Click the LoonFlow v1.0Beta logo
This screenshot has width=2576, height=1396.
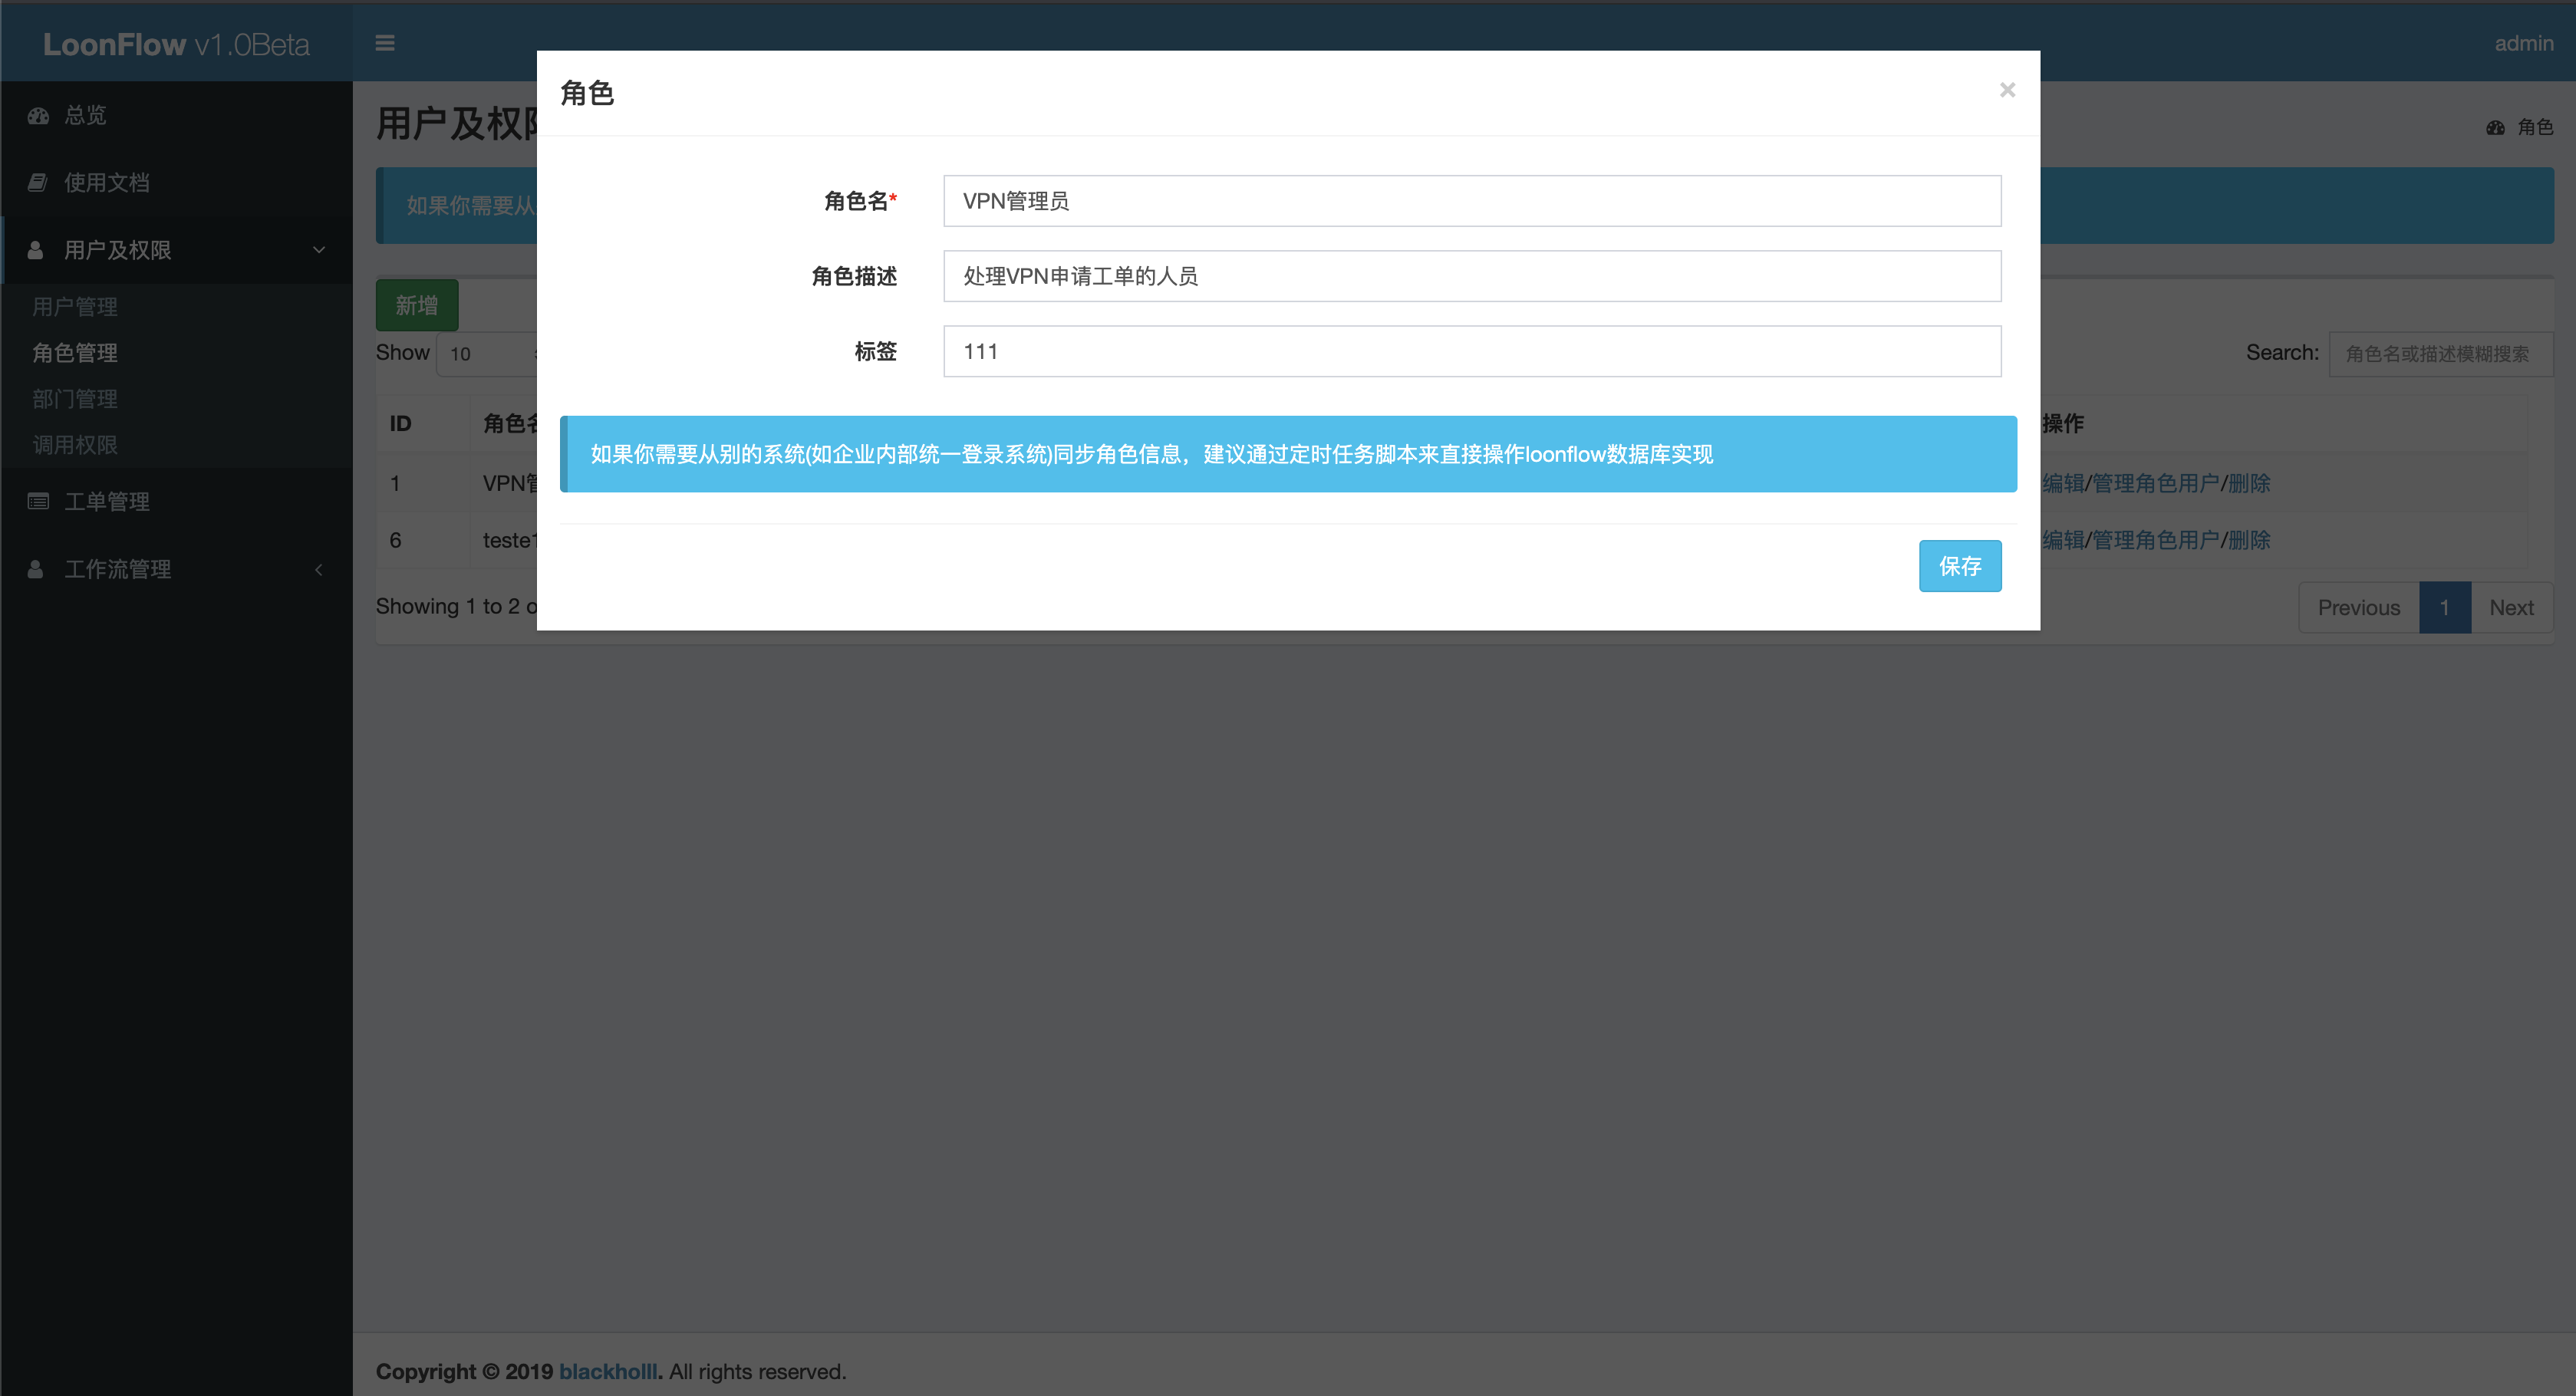tap(176, 45)
